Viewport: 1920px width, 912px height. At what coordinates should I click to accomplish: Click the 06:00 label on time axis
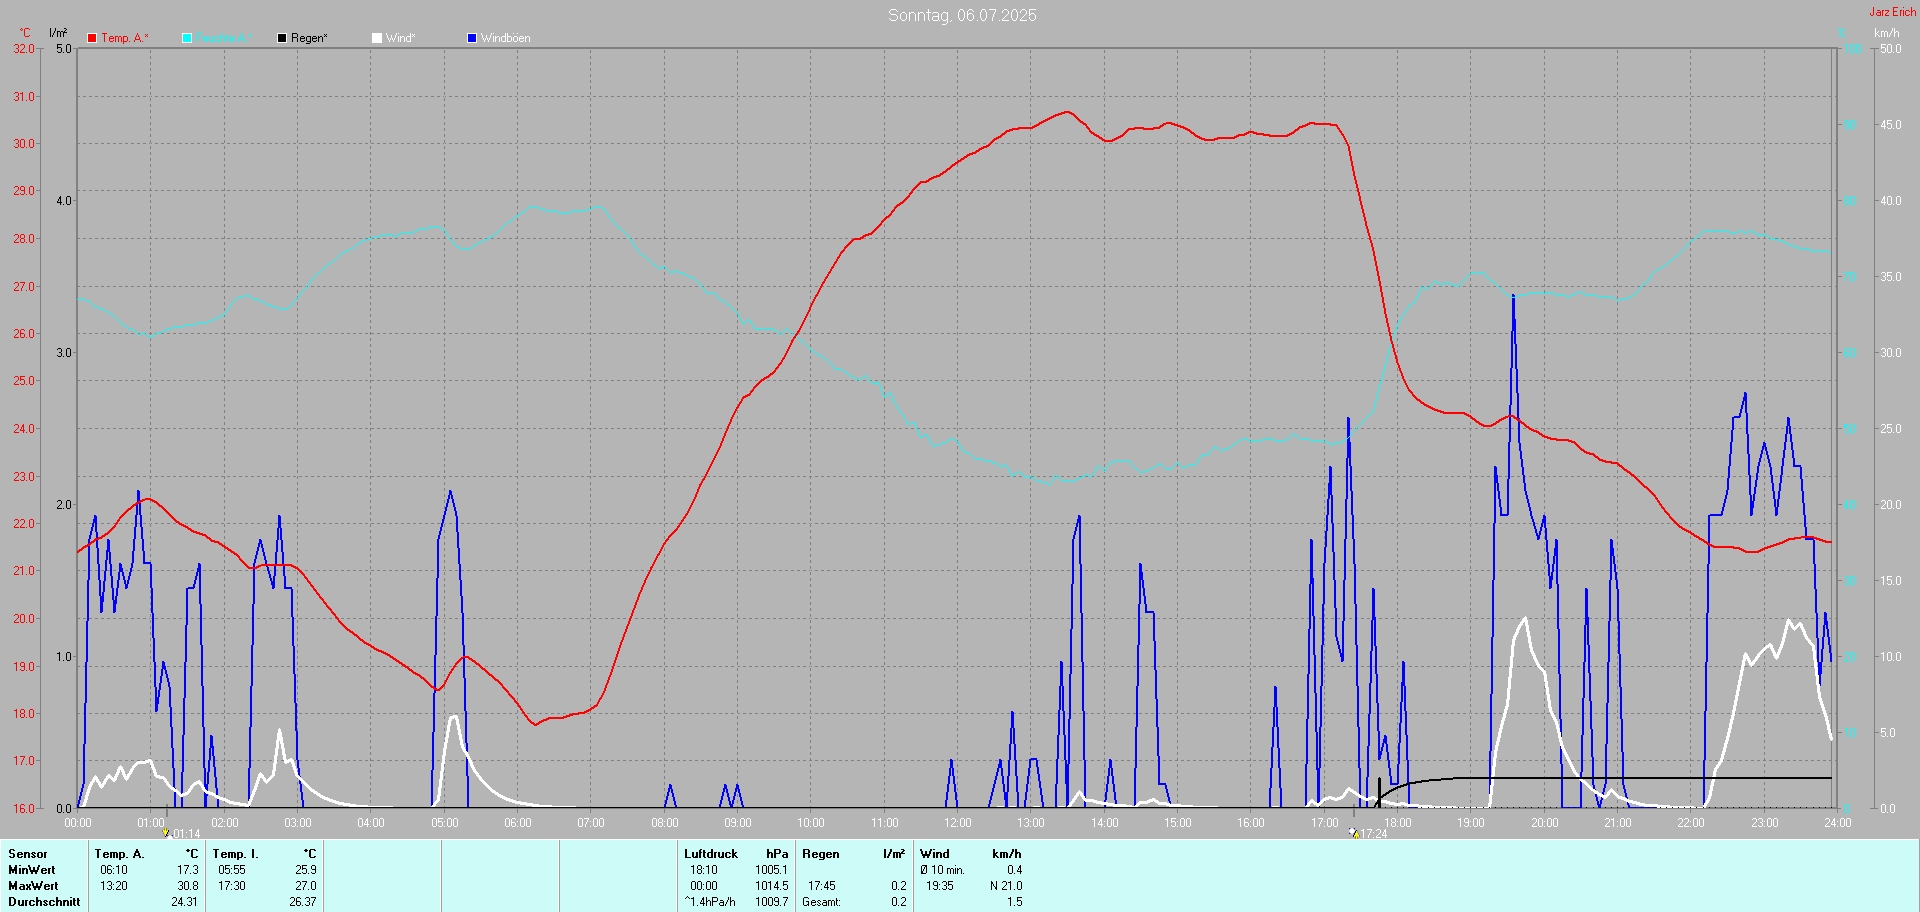click(x=518, y=823)
